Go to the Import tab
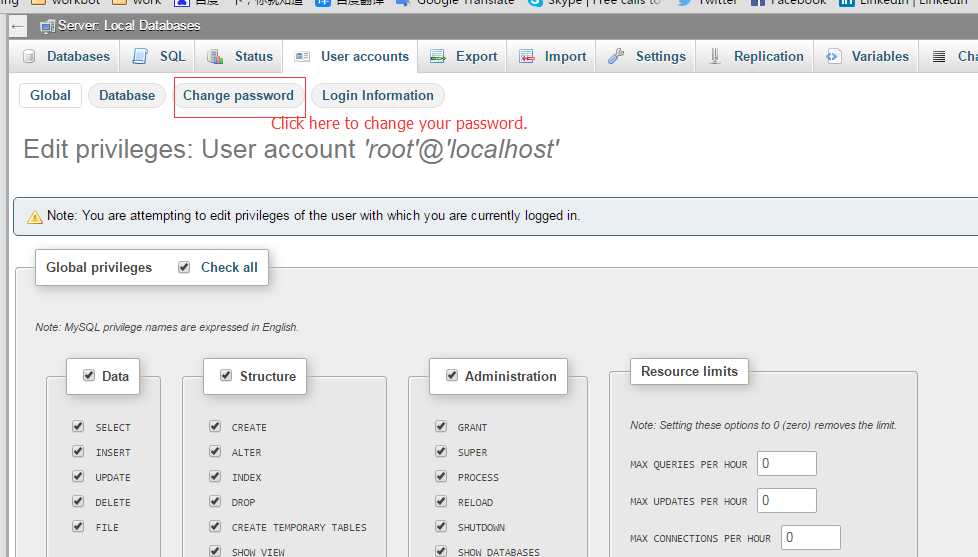The image size is (978, 557). click(x=553, y=57)
